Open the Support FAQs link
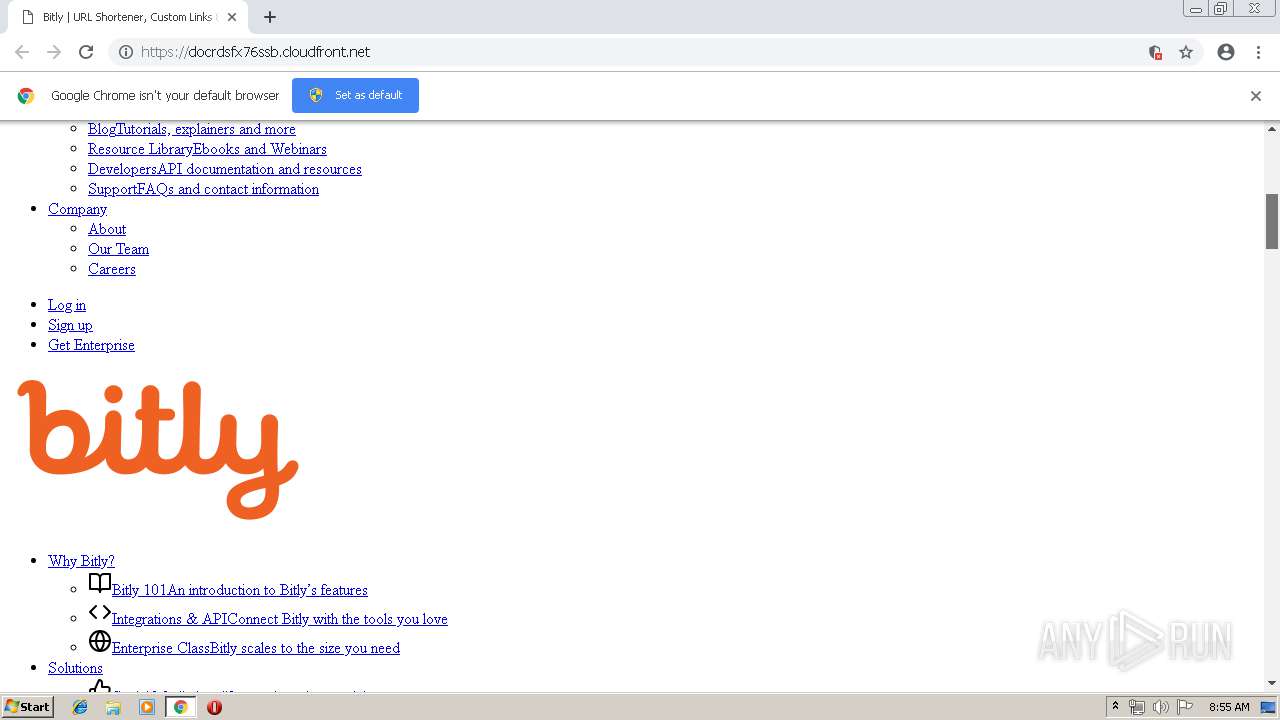The height and width of the screenshot is (720, 1280). [x=203, y=189]
